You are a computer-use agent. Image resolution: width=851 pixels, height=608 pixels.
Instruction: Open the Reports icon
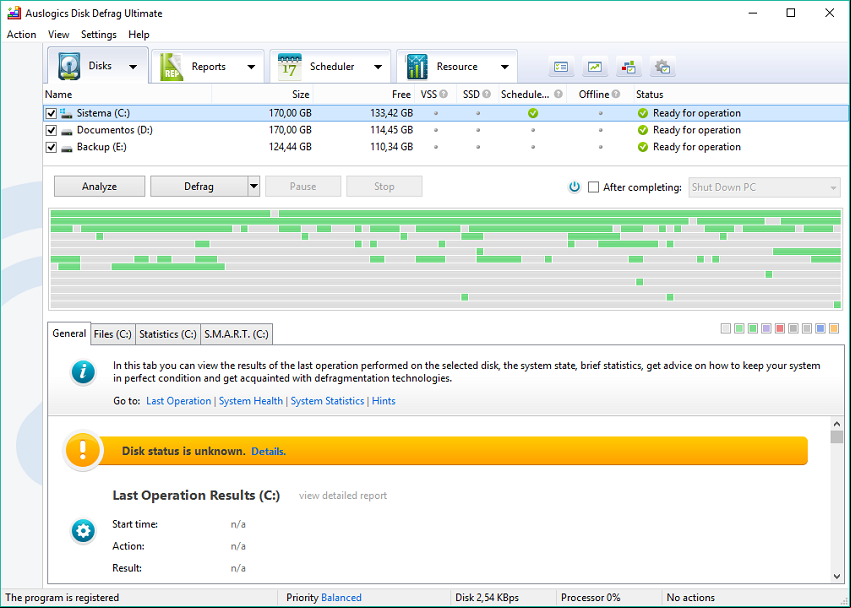pos(172,67)
